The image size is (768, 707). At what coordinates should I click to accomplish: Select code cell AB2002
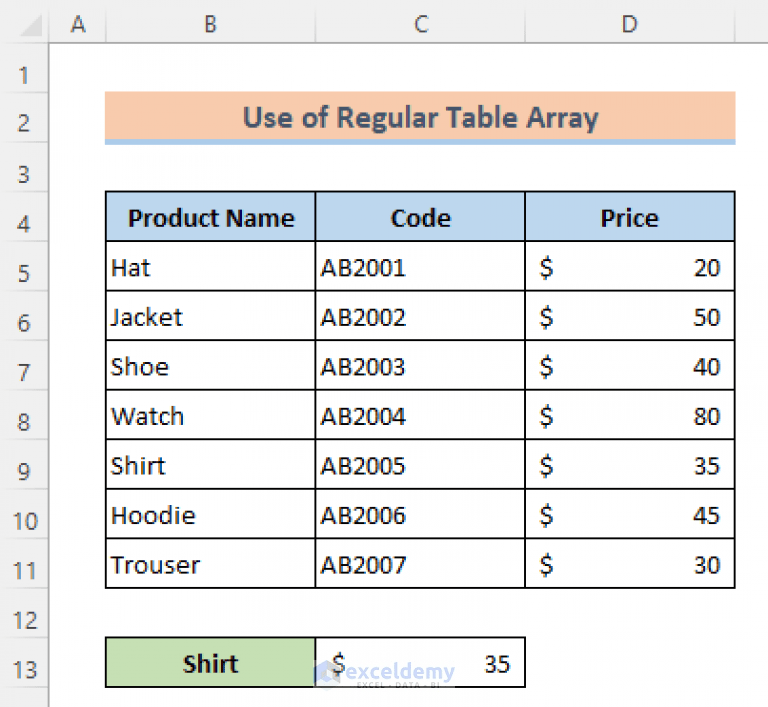point(420,316)
